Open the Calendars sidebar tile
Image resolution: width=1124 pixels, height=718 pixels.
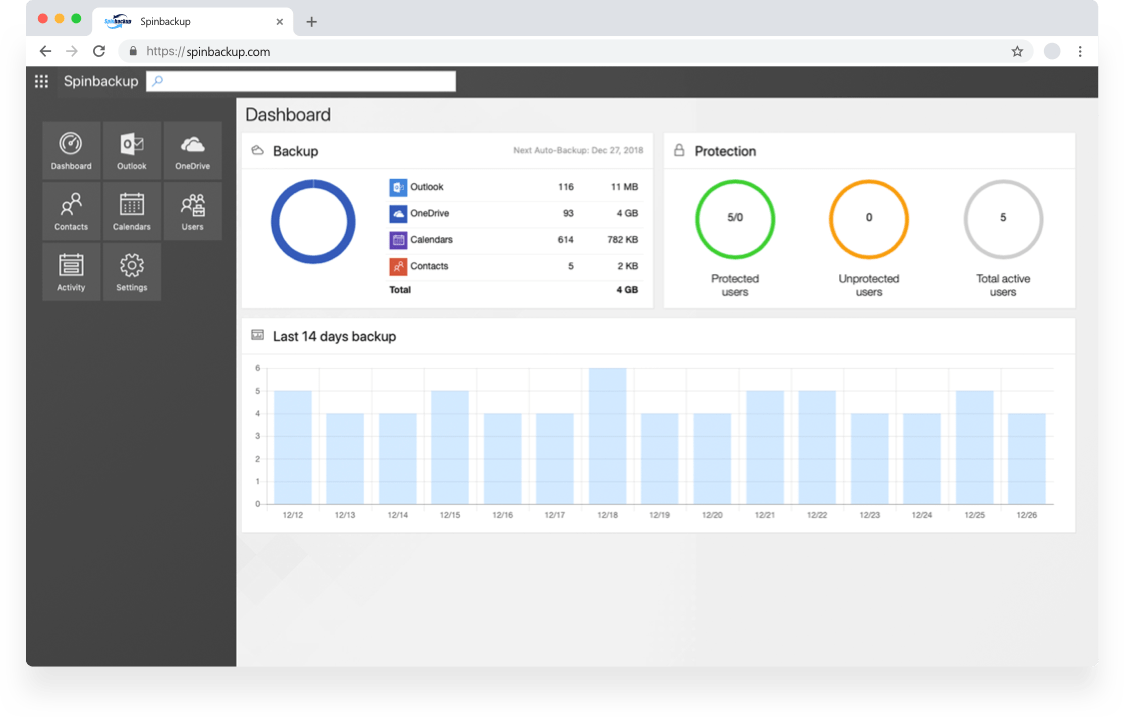(x=132, y=211)
